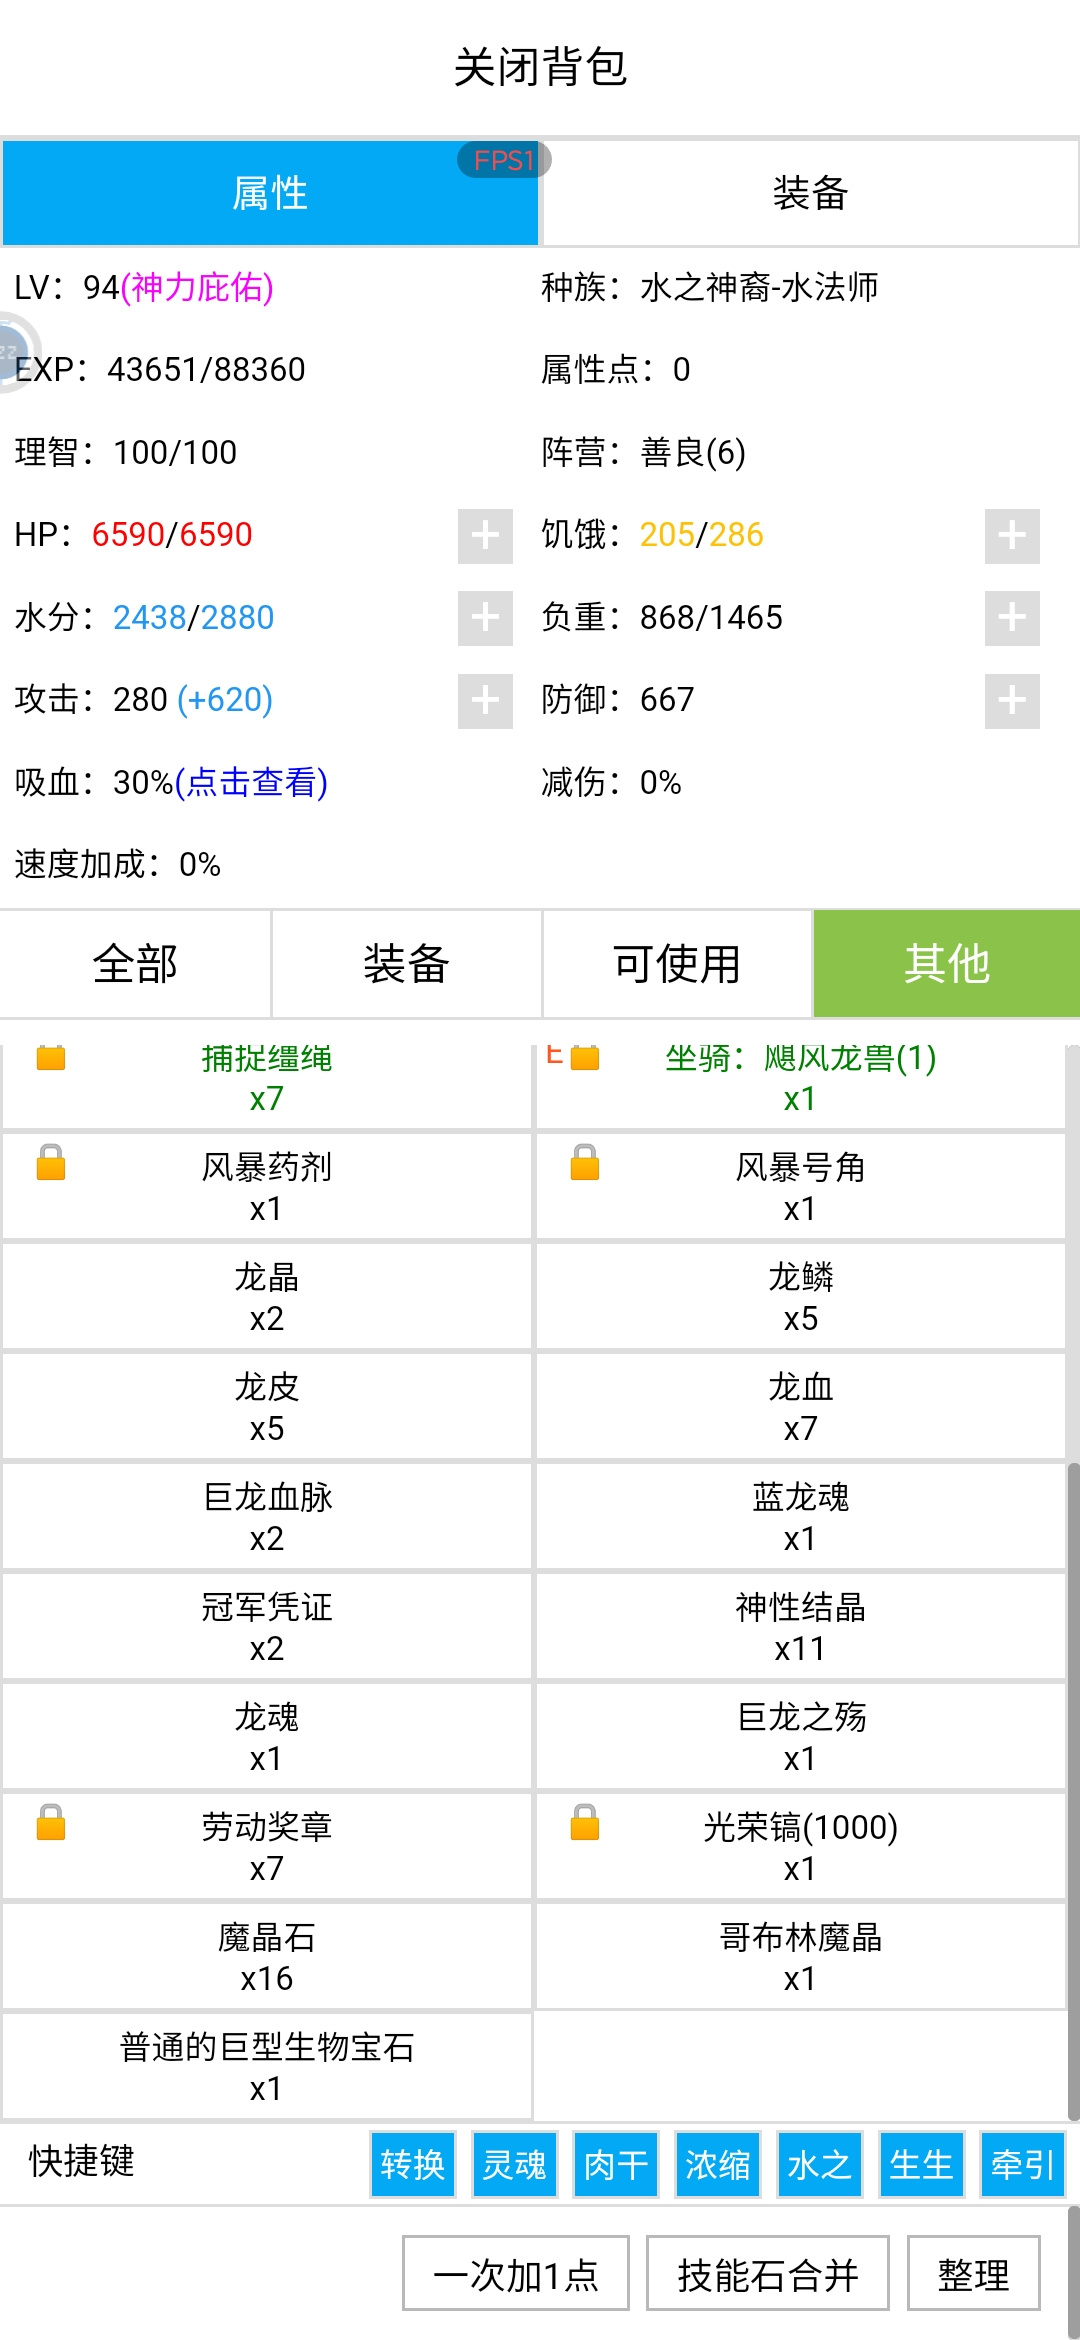Tap the plus icon next to 攻击

(x=485, y=701)
